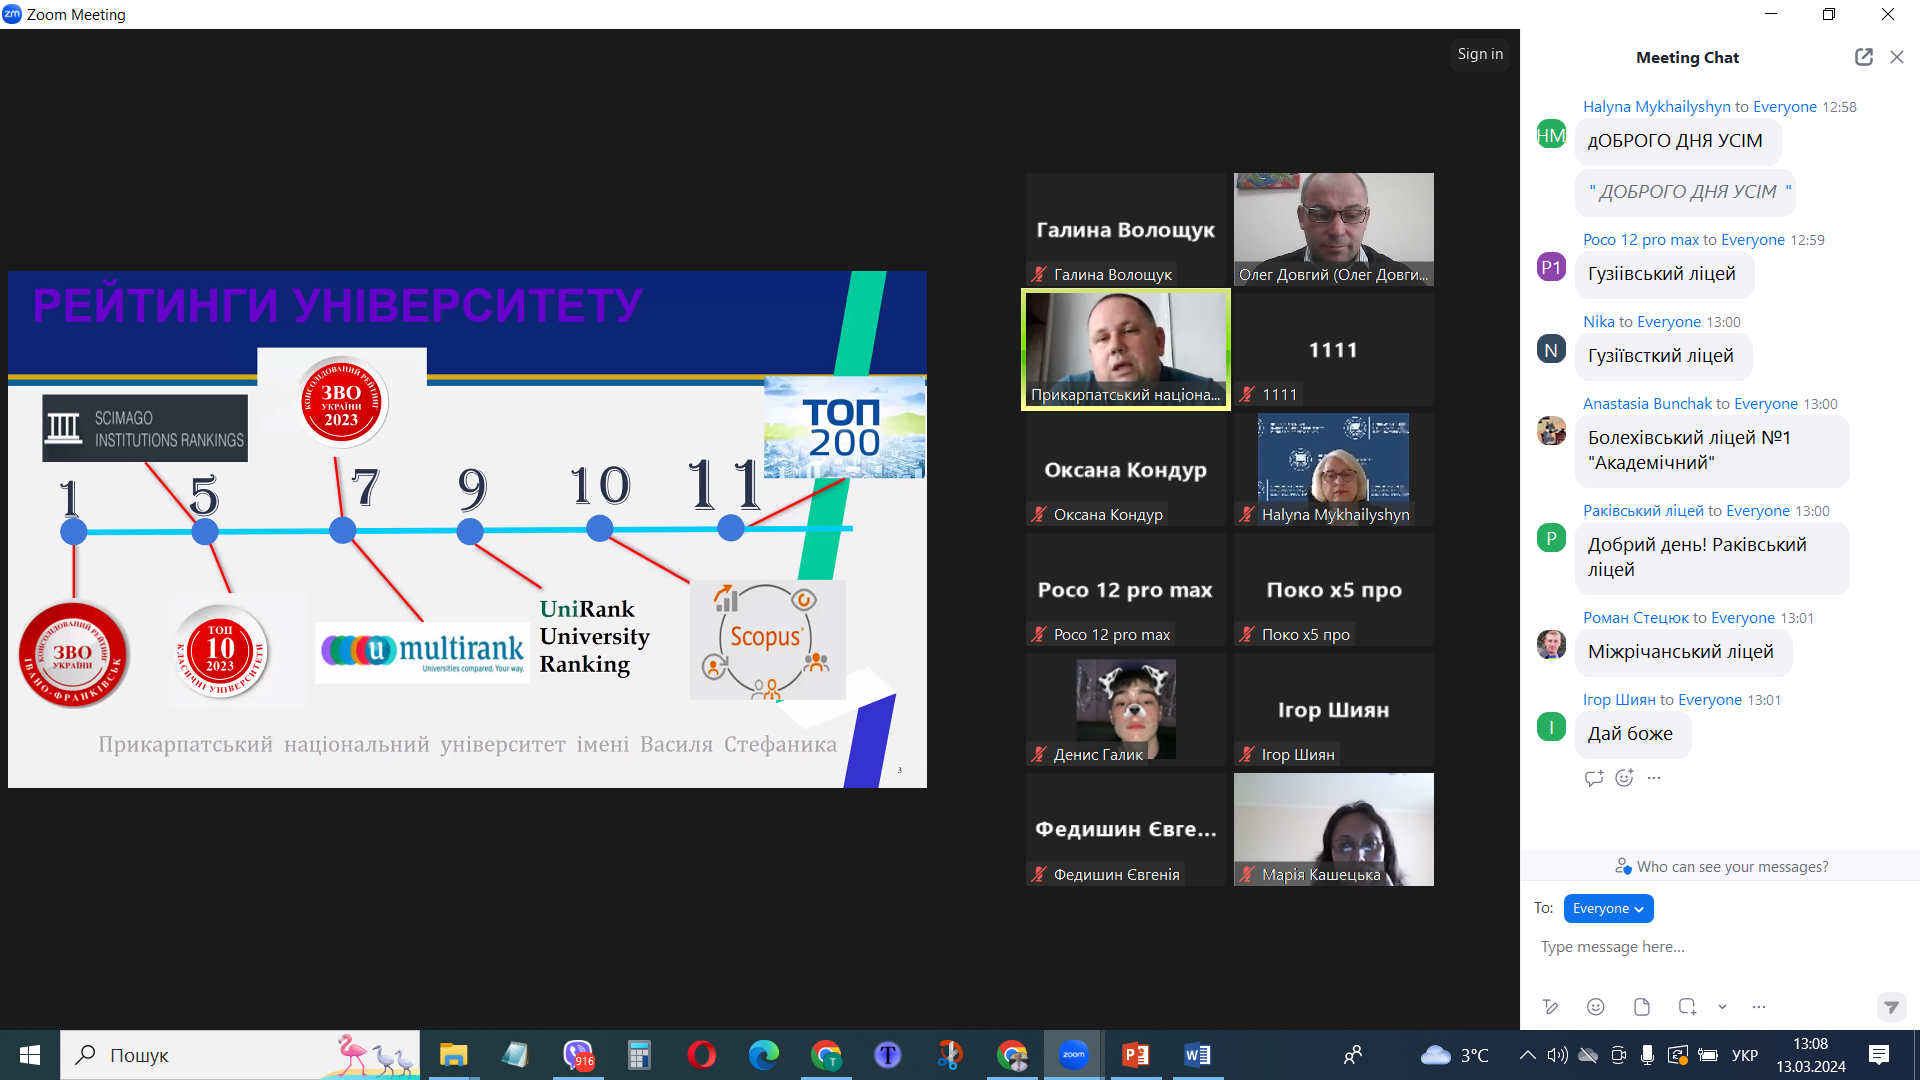The width and height of the screenshot is (1920, 1080).
Task: Click the screenshot capture icon in chat
Action: pos(1687,1007)
